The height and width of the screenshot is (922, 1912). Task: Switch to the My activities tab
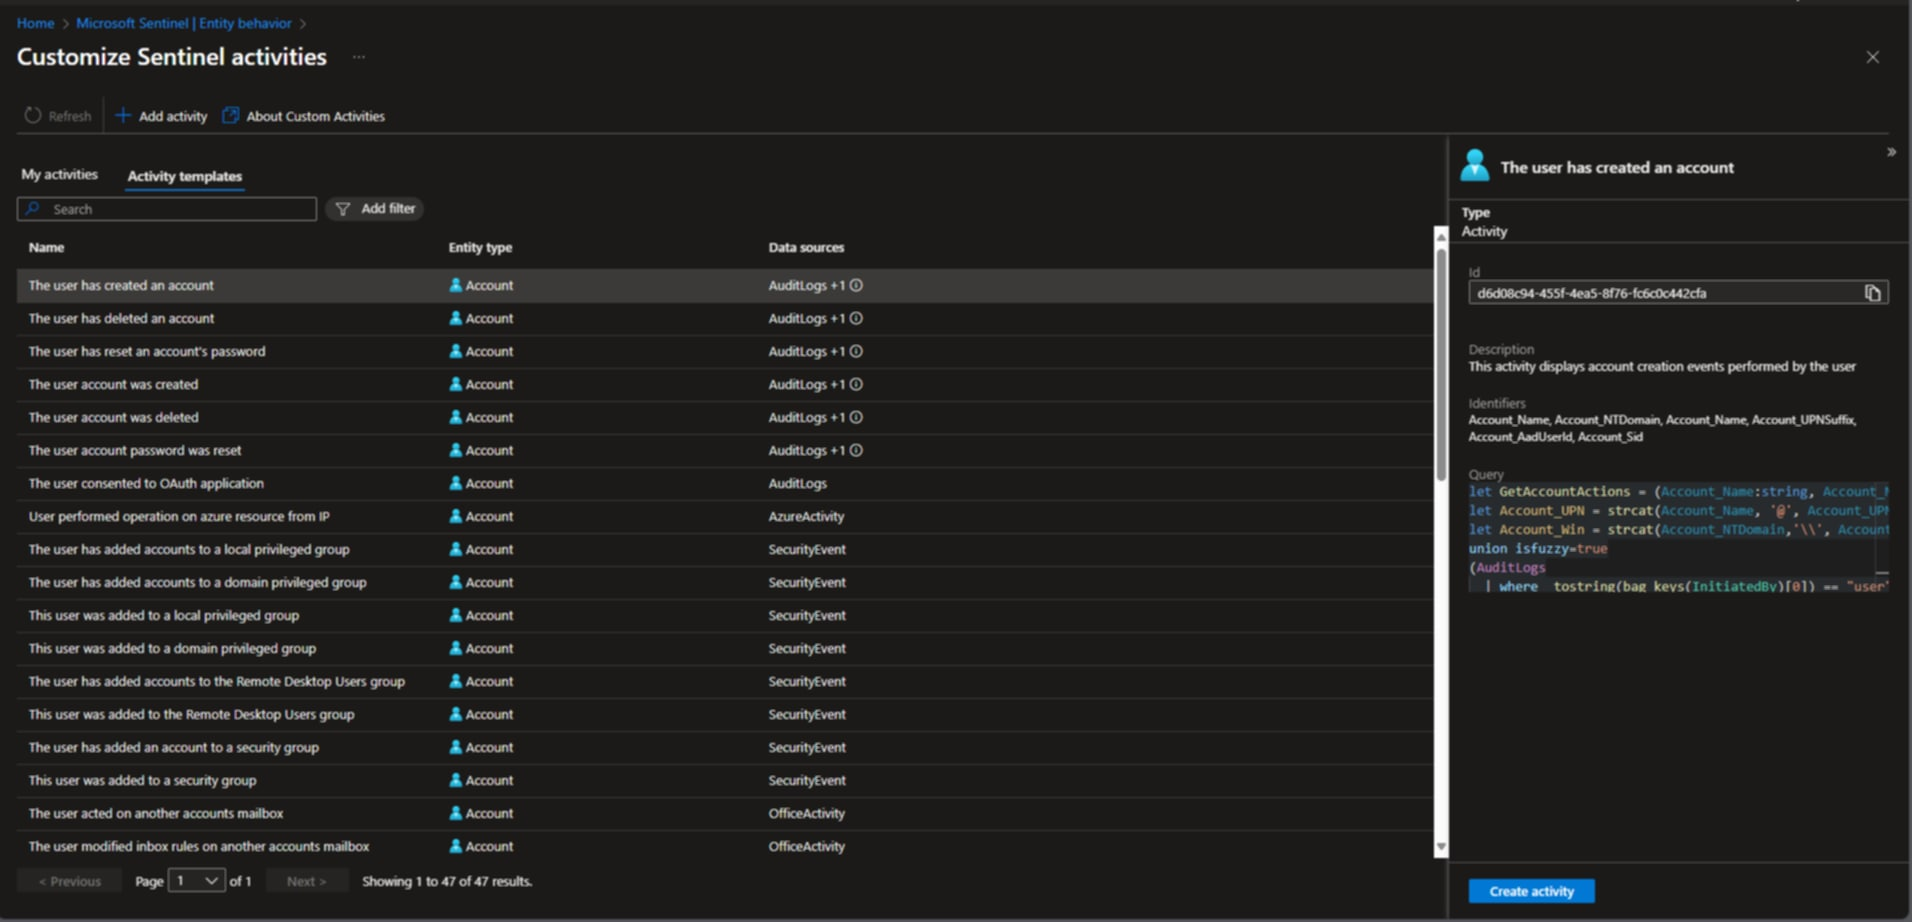coord(59,174)
